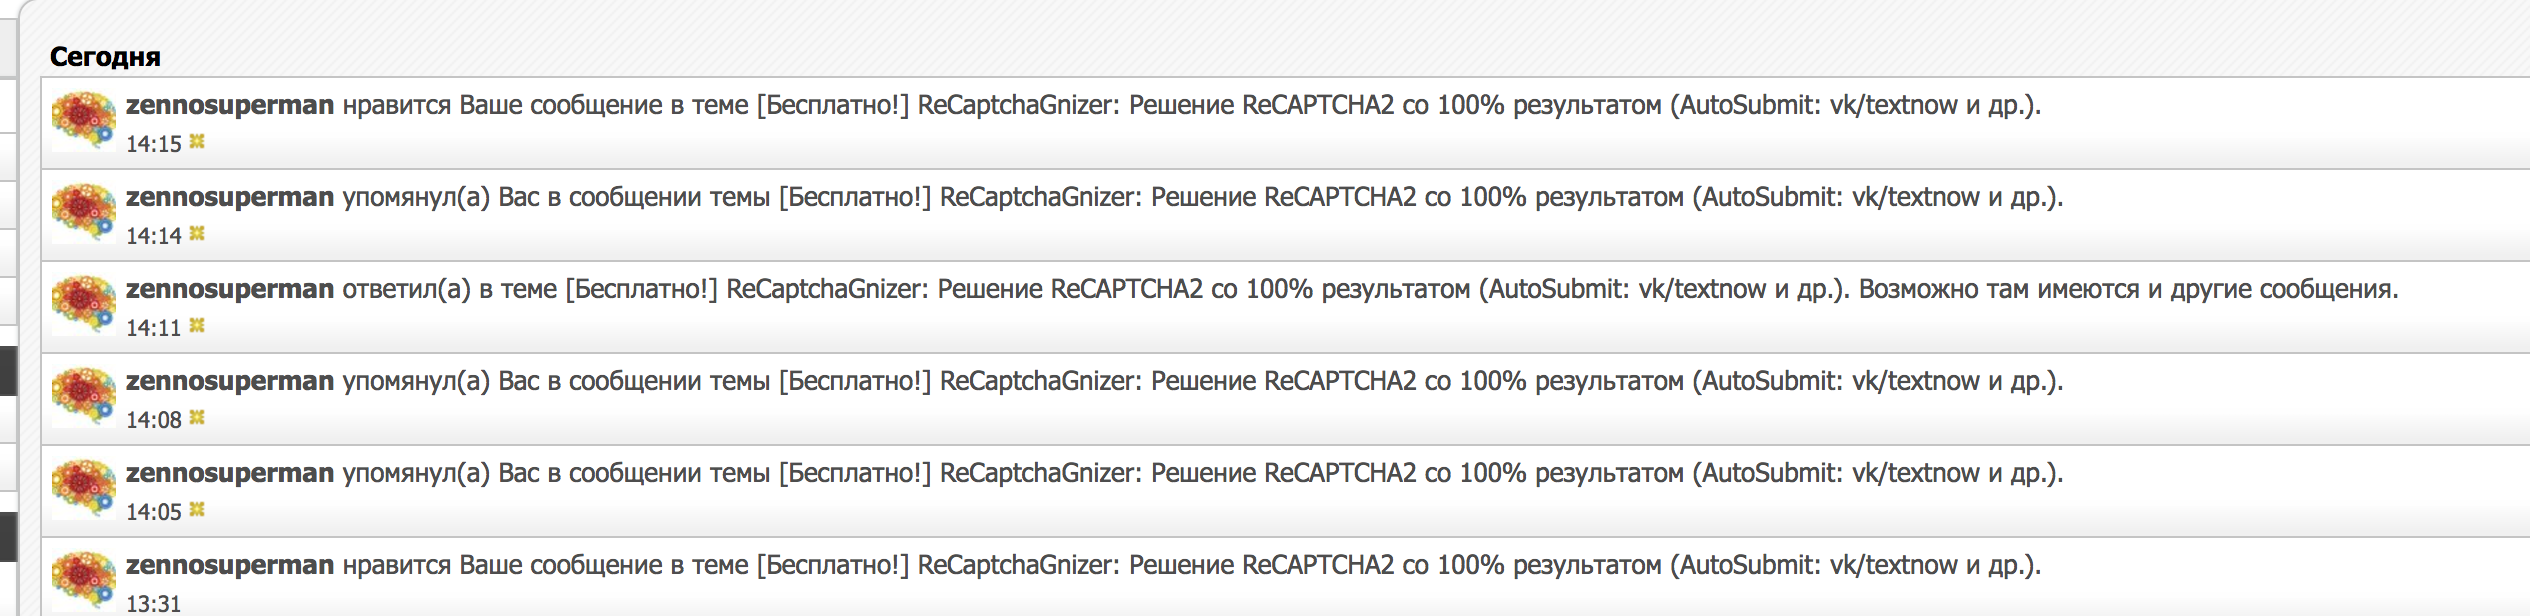Click the new-item star icon beside 14:14
The width and height of the screenshot is (2530, 616).
(197, 234)
